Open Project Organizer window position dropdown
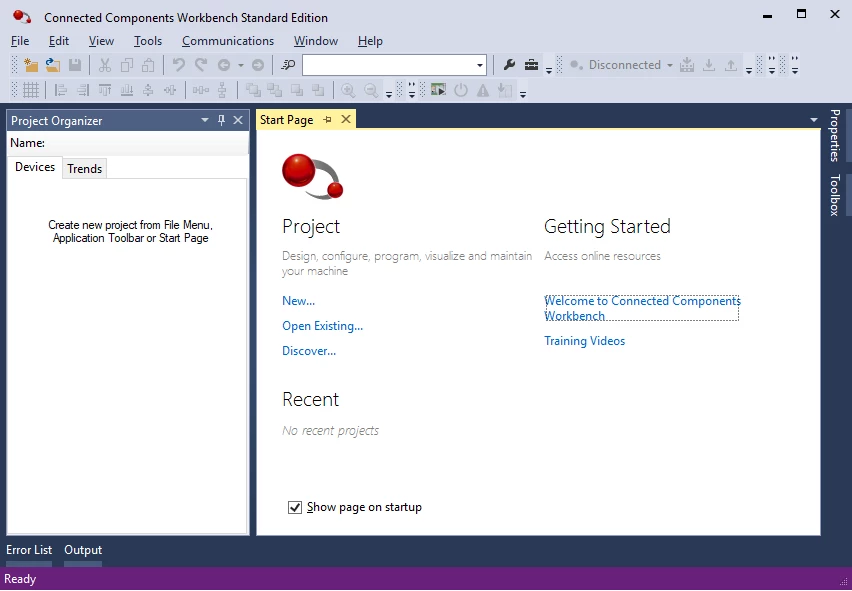Image resolution: width=852 pixels, height=591 pixels. (205, 120)
